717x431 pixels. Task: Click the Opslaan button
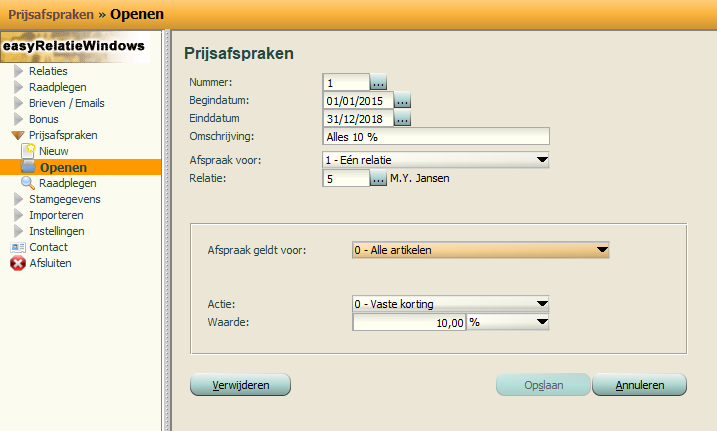(x=543, y=385)
